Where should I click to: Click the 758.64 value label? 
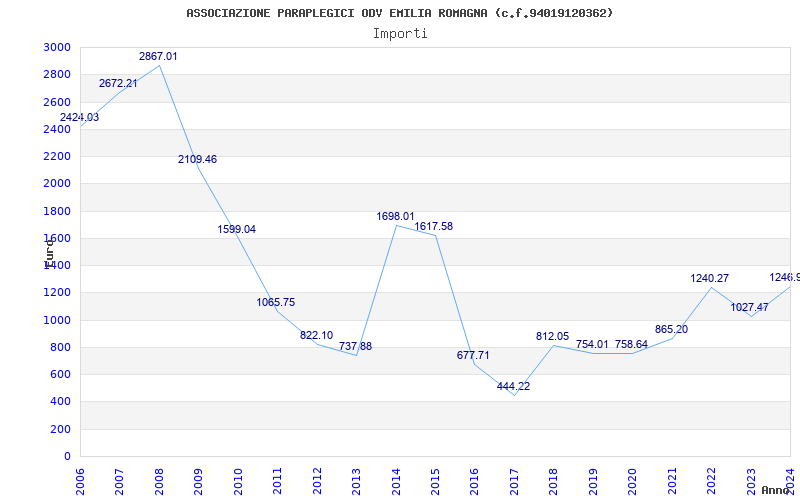(631, 344)
